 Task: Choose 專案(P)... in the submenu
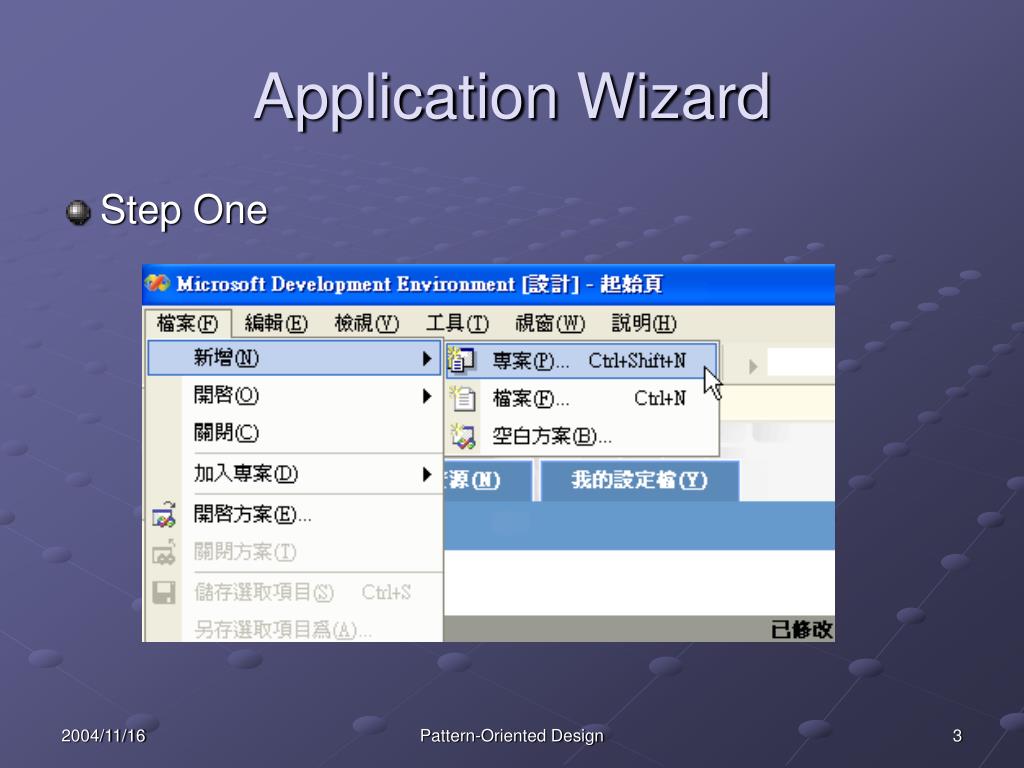[583, 360]
